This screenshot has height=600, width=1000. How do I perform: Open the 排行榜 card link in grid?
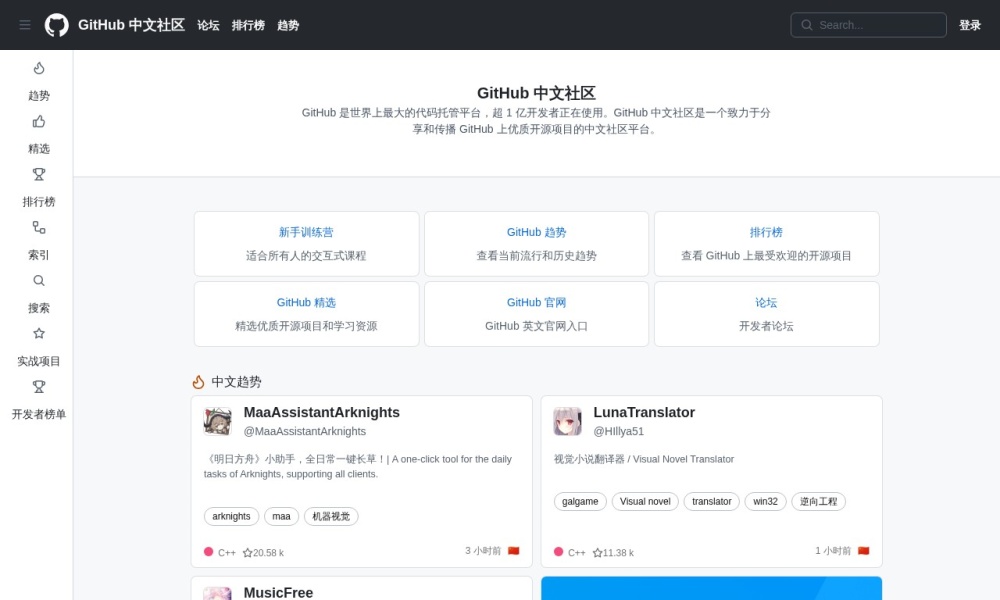coord(767,232)
